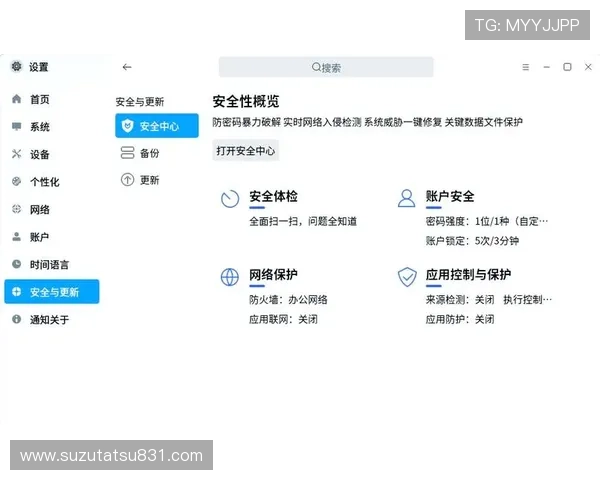The image size is (600, 480).
Task: Click the 安全体检 scan icon
Action: click(230, 199)
